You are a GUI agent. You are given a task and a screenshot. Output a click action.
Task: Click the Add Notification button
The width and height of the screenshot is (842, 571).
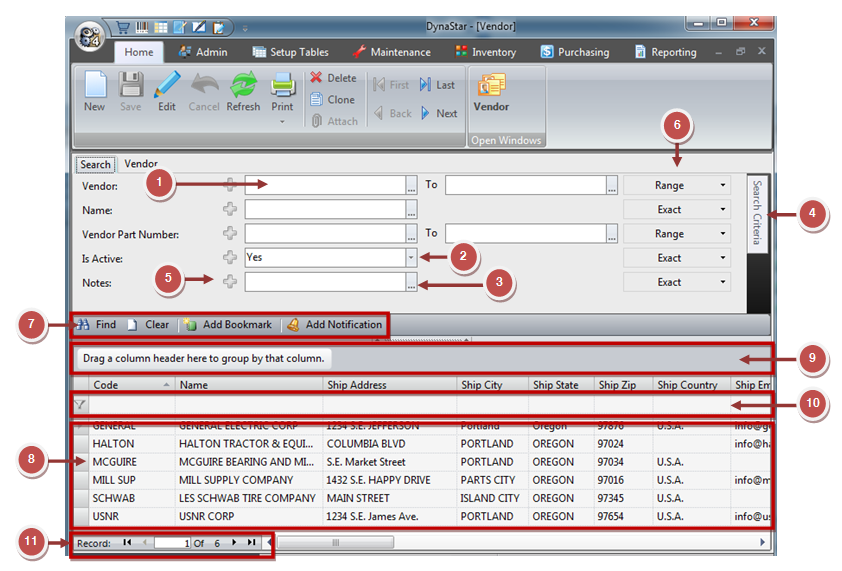[334, 325]
